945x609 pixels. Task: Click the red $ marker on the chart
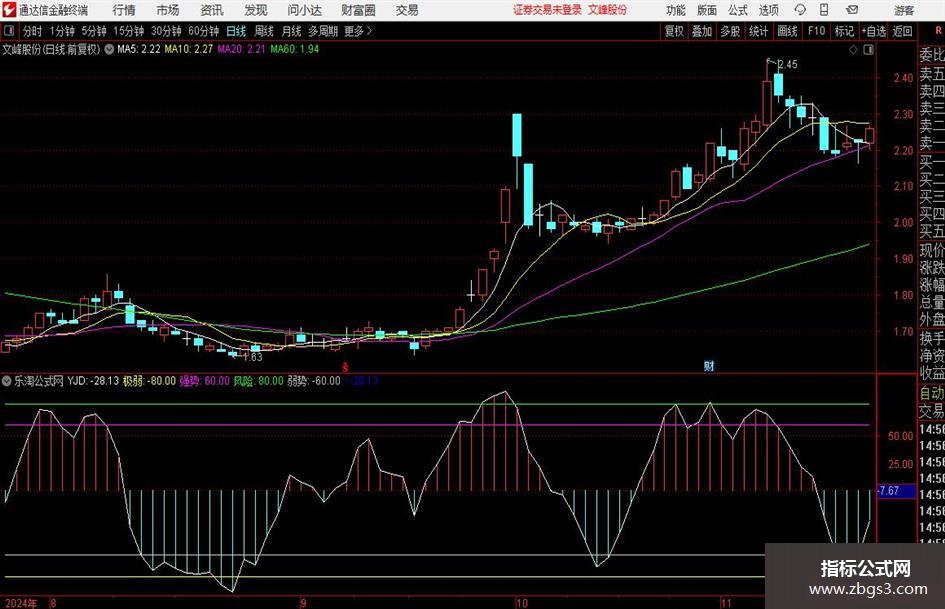coord(345,367)
